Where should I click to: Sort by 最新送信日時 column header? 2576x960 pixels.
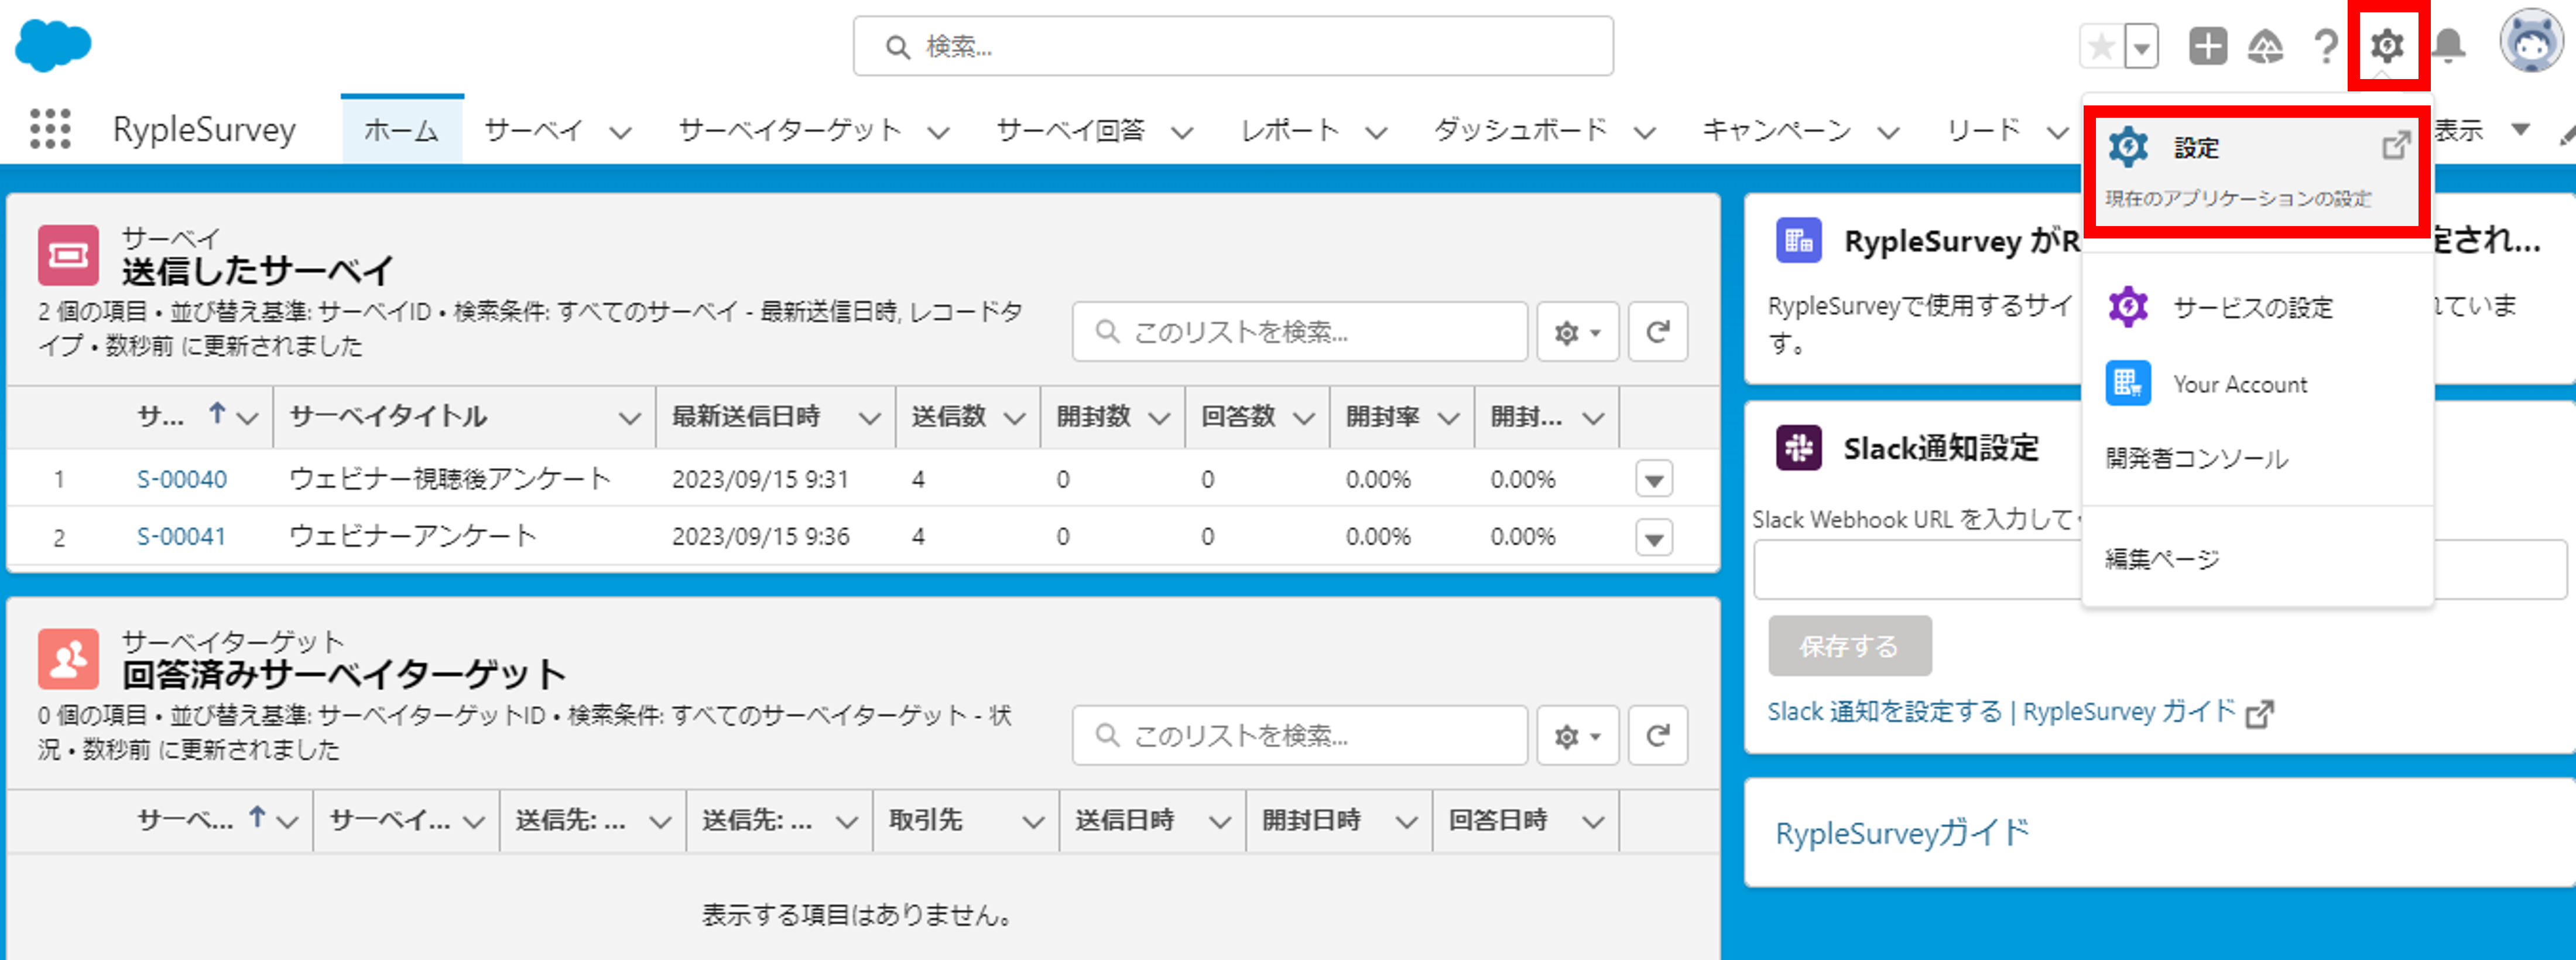(746, 417)
